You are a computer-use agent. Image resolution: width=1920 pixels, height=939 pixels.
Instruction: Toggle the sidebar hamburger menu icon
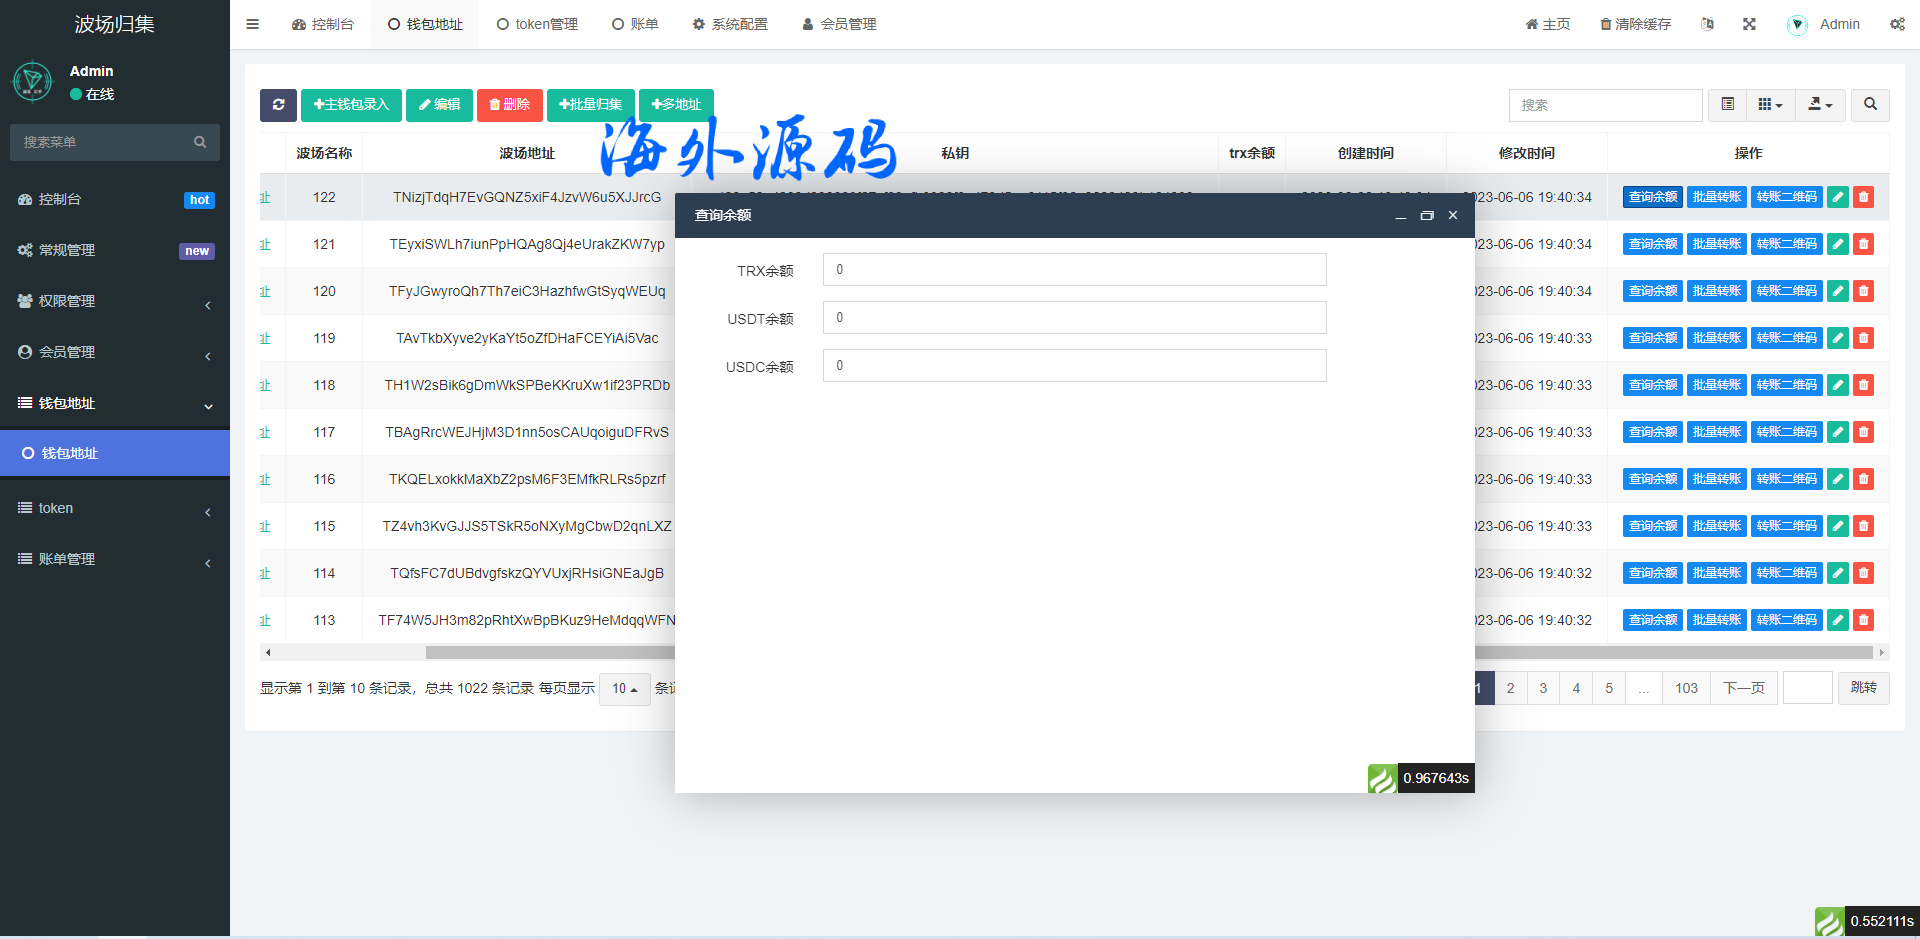(x=253, y=24)
